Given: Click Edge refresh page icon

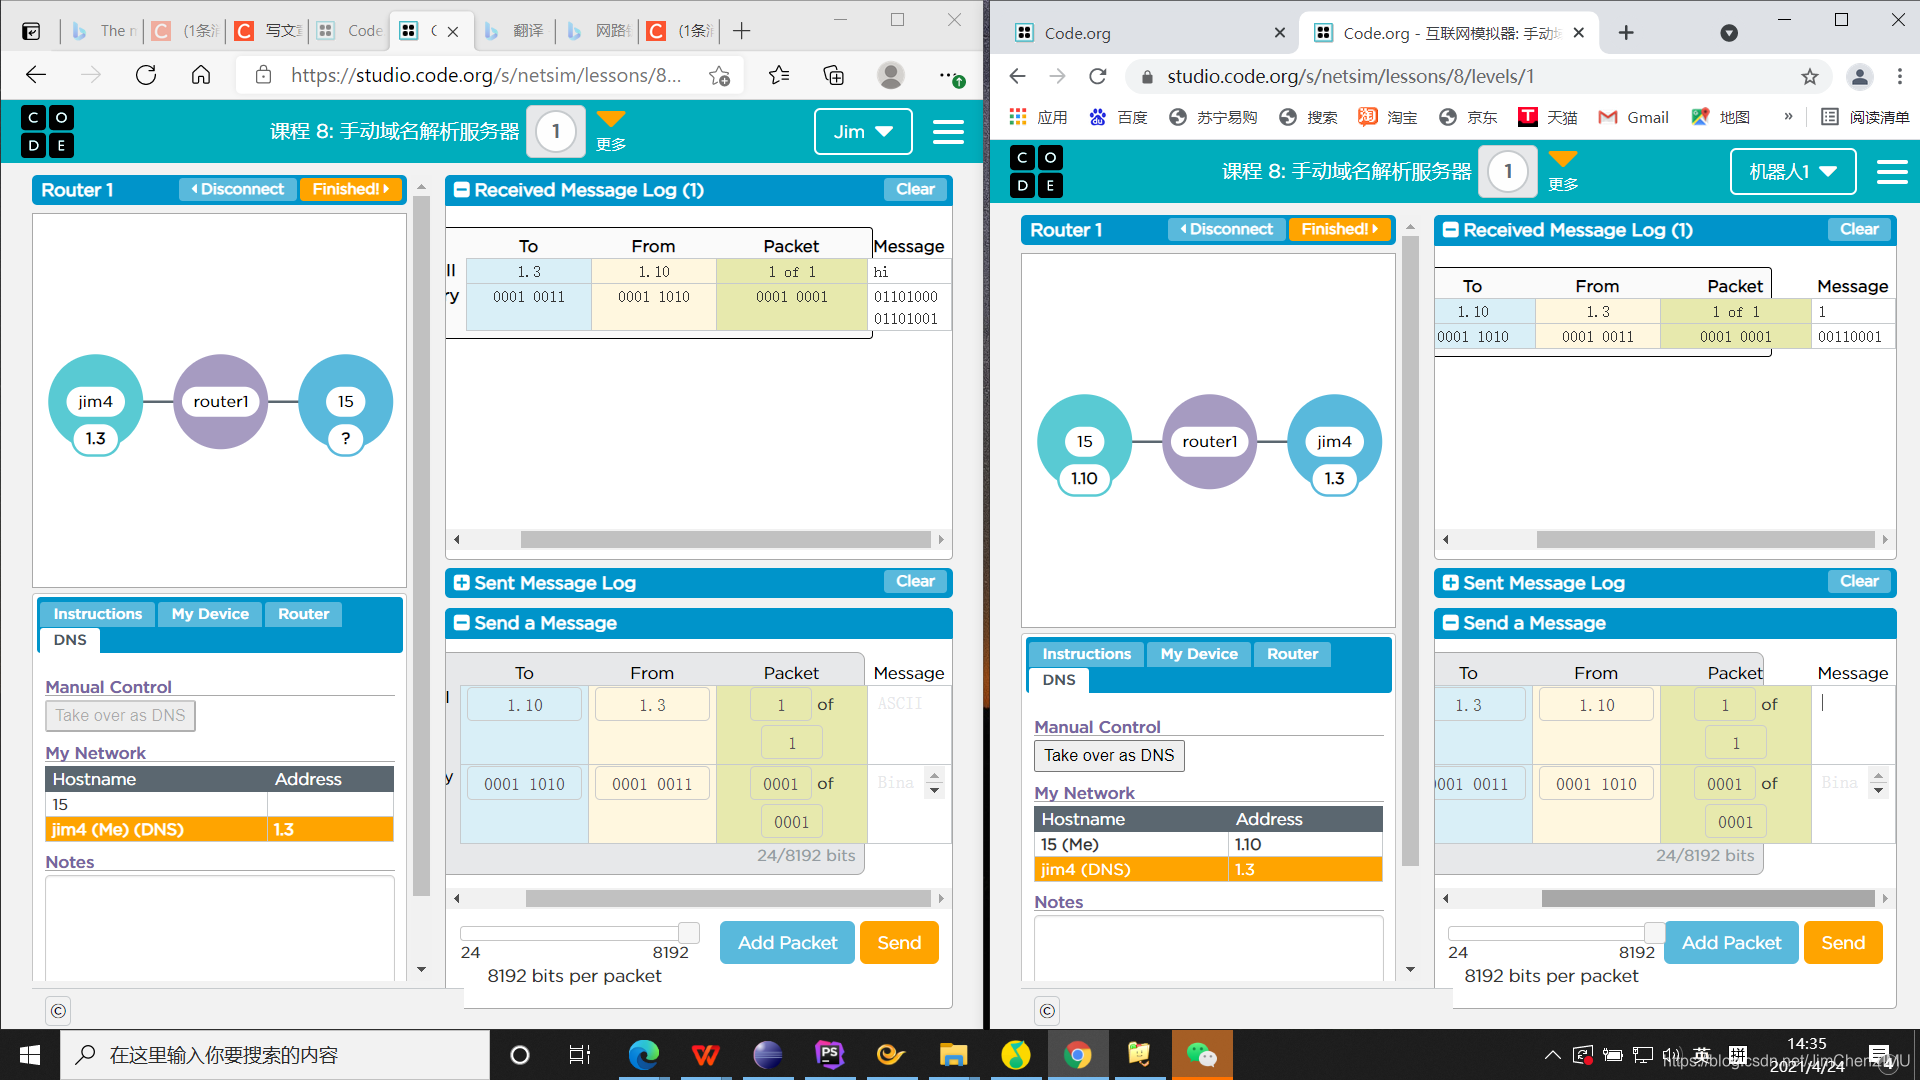Looking at the screenshot, I should point(146,75).
